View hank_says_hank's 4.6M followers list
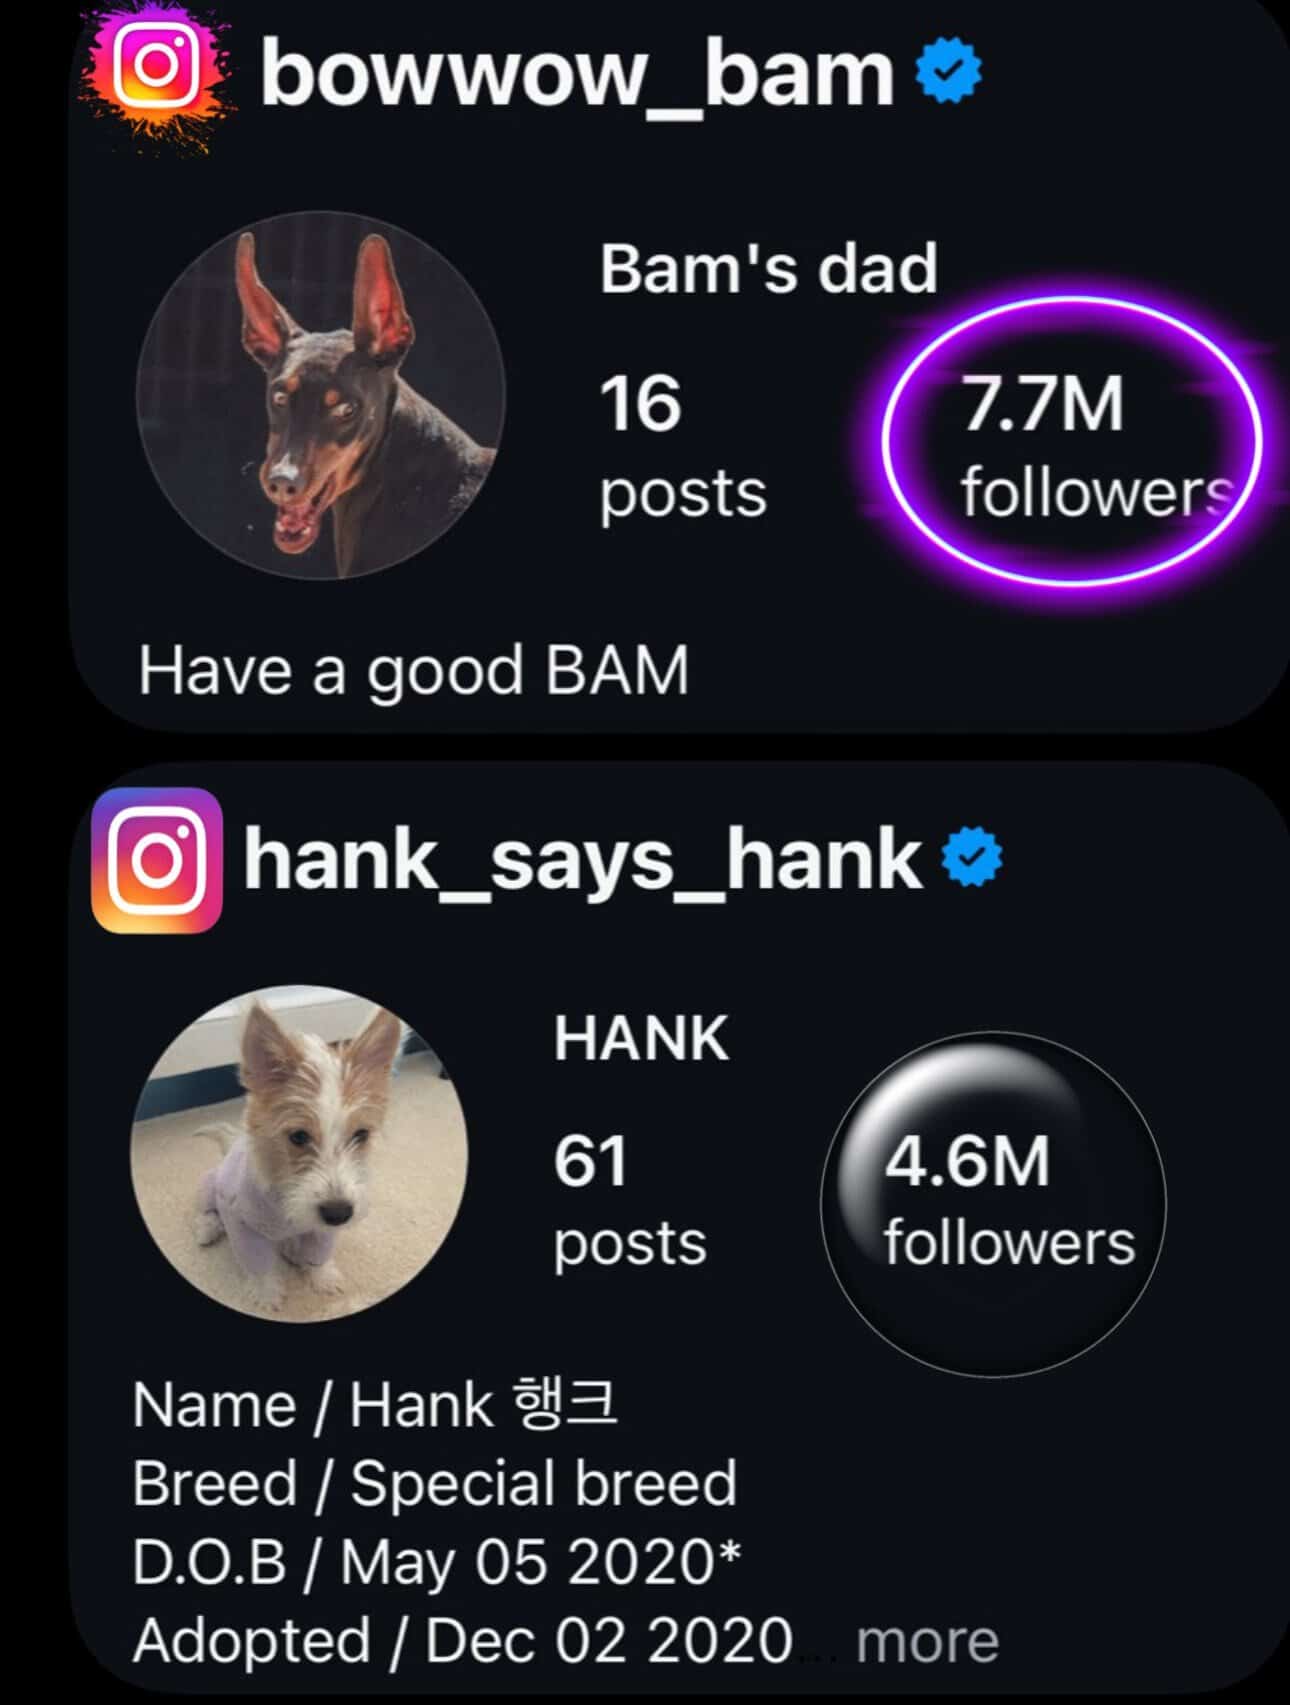 coord(1000,1202)
